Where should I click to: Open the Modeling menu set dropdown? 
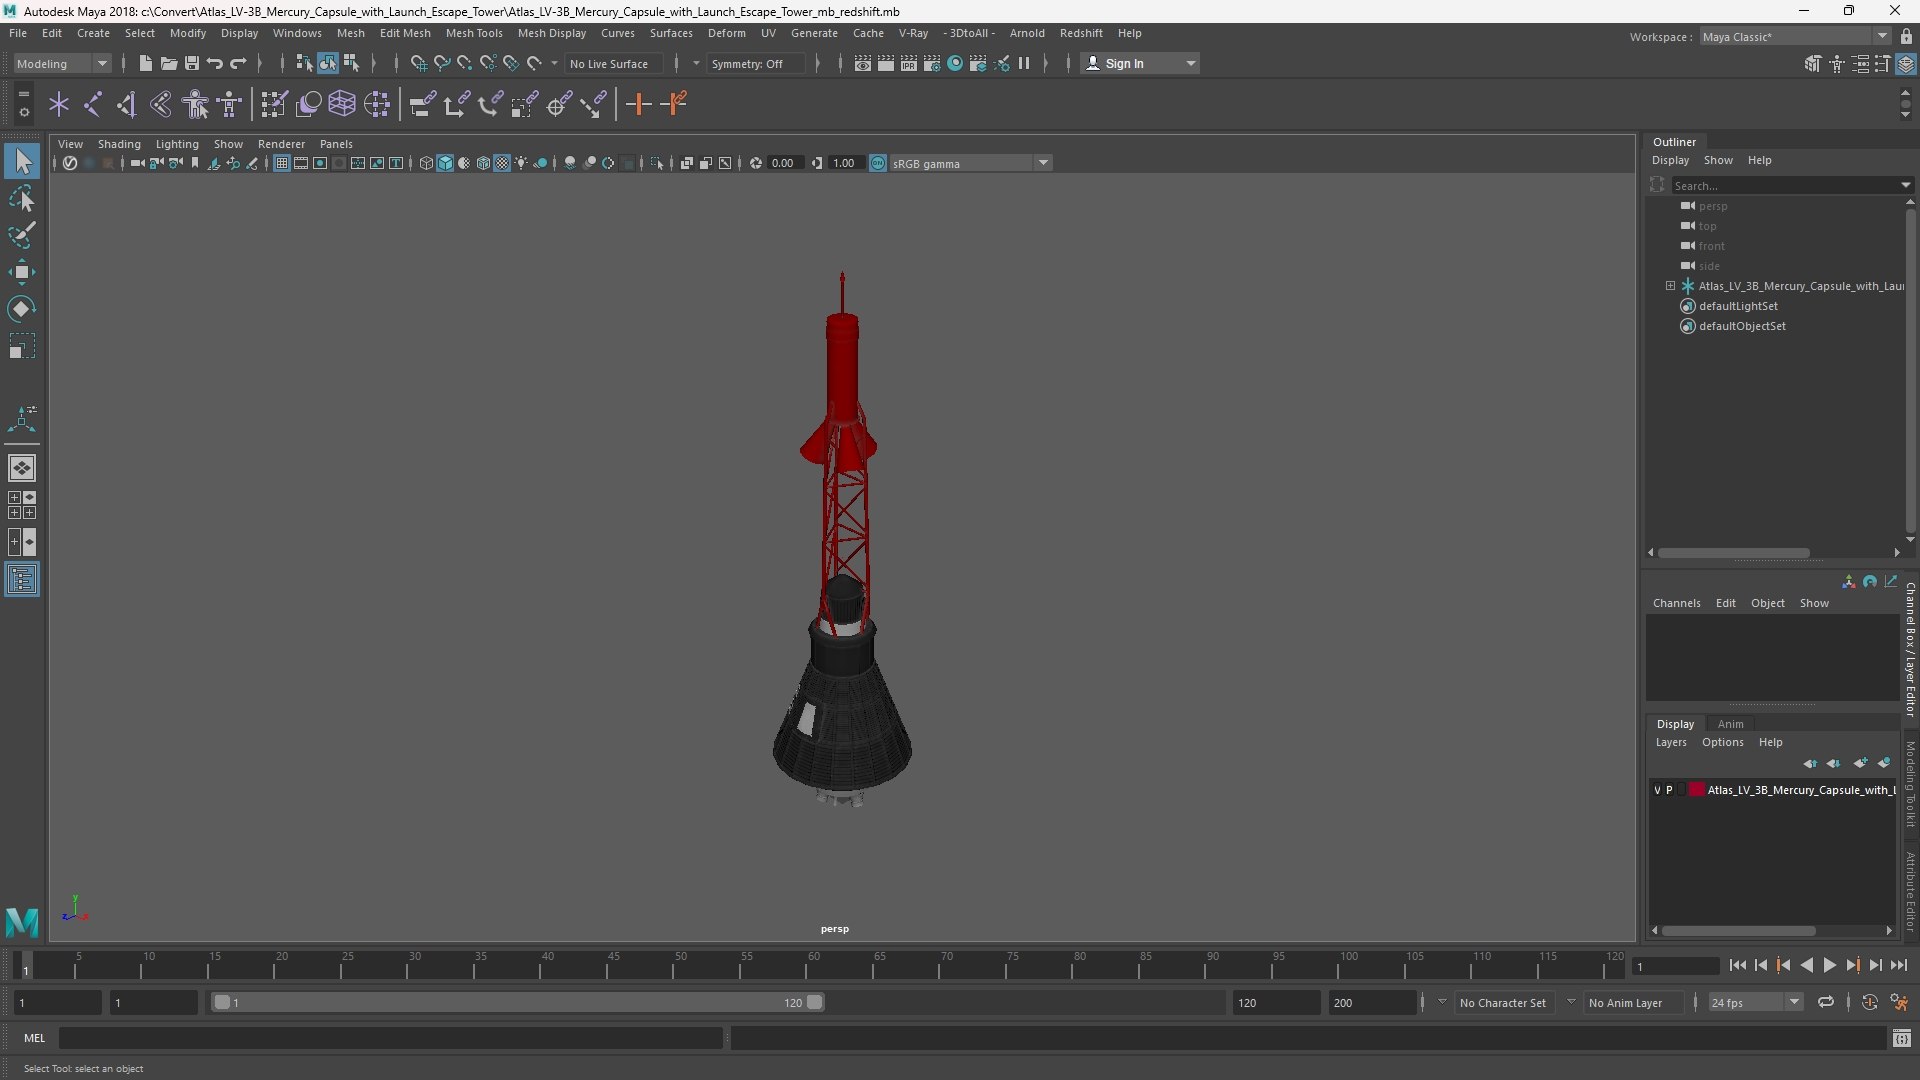[62, 63]
